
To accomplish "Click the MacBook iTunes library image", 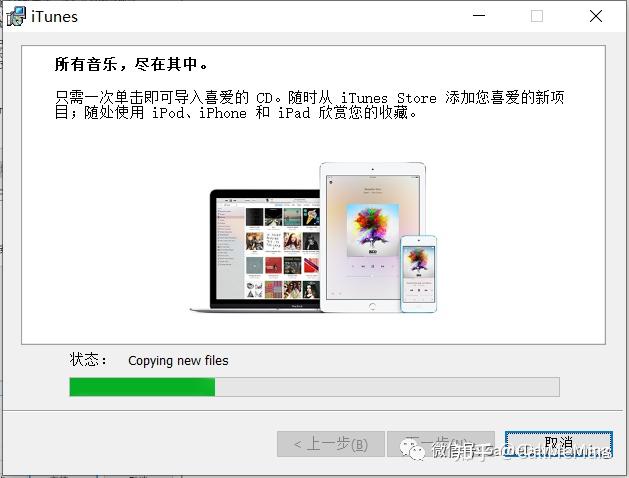I will click(x=257, y=251).
